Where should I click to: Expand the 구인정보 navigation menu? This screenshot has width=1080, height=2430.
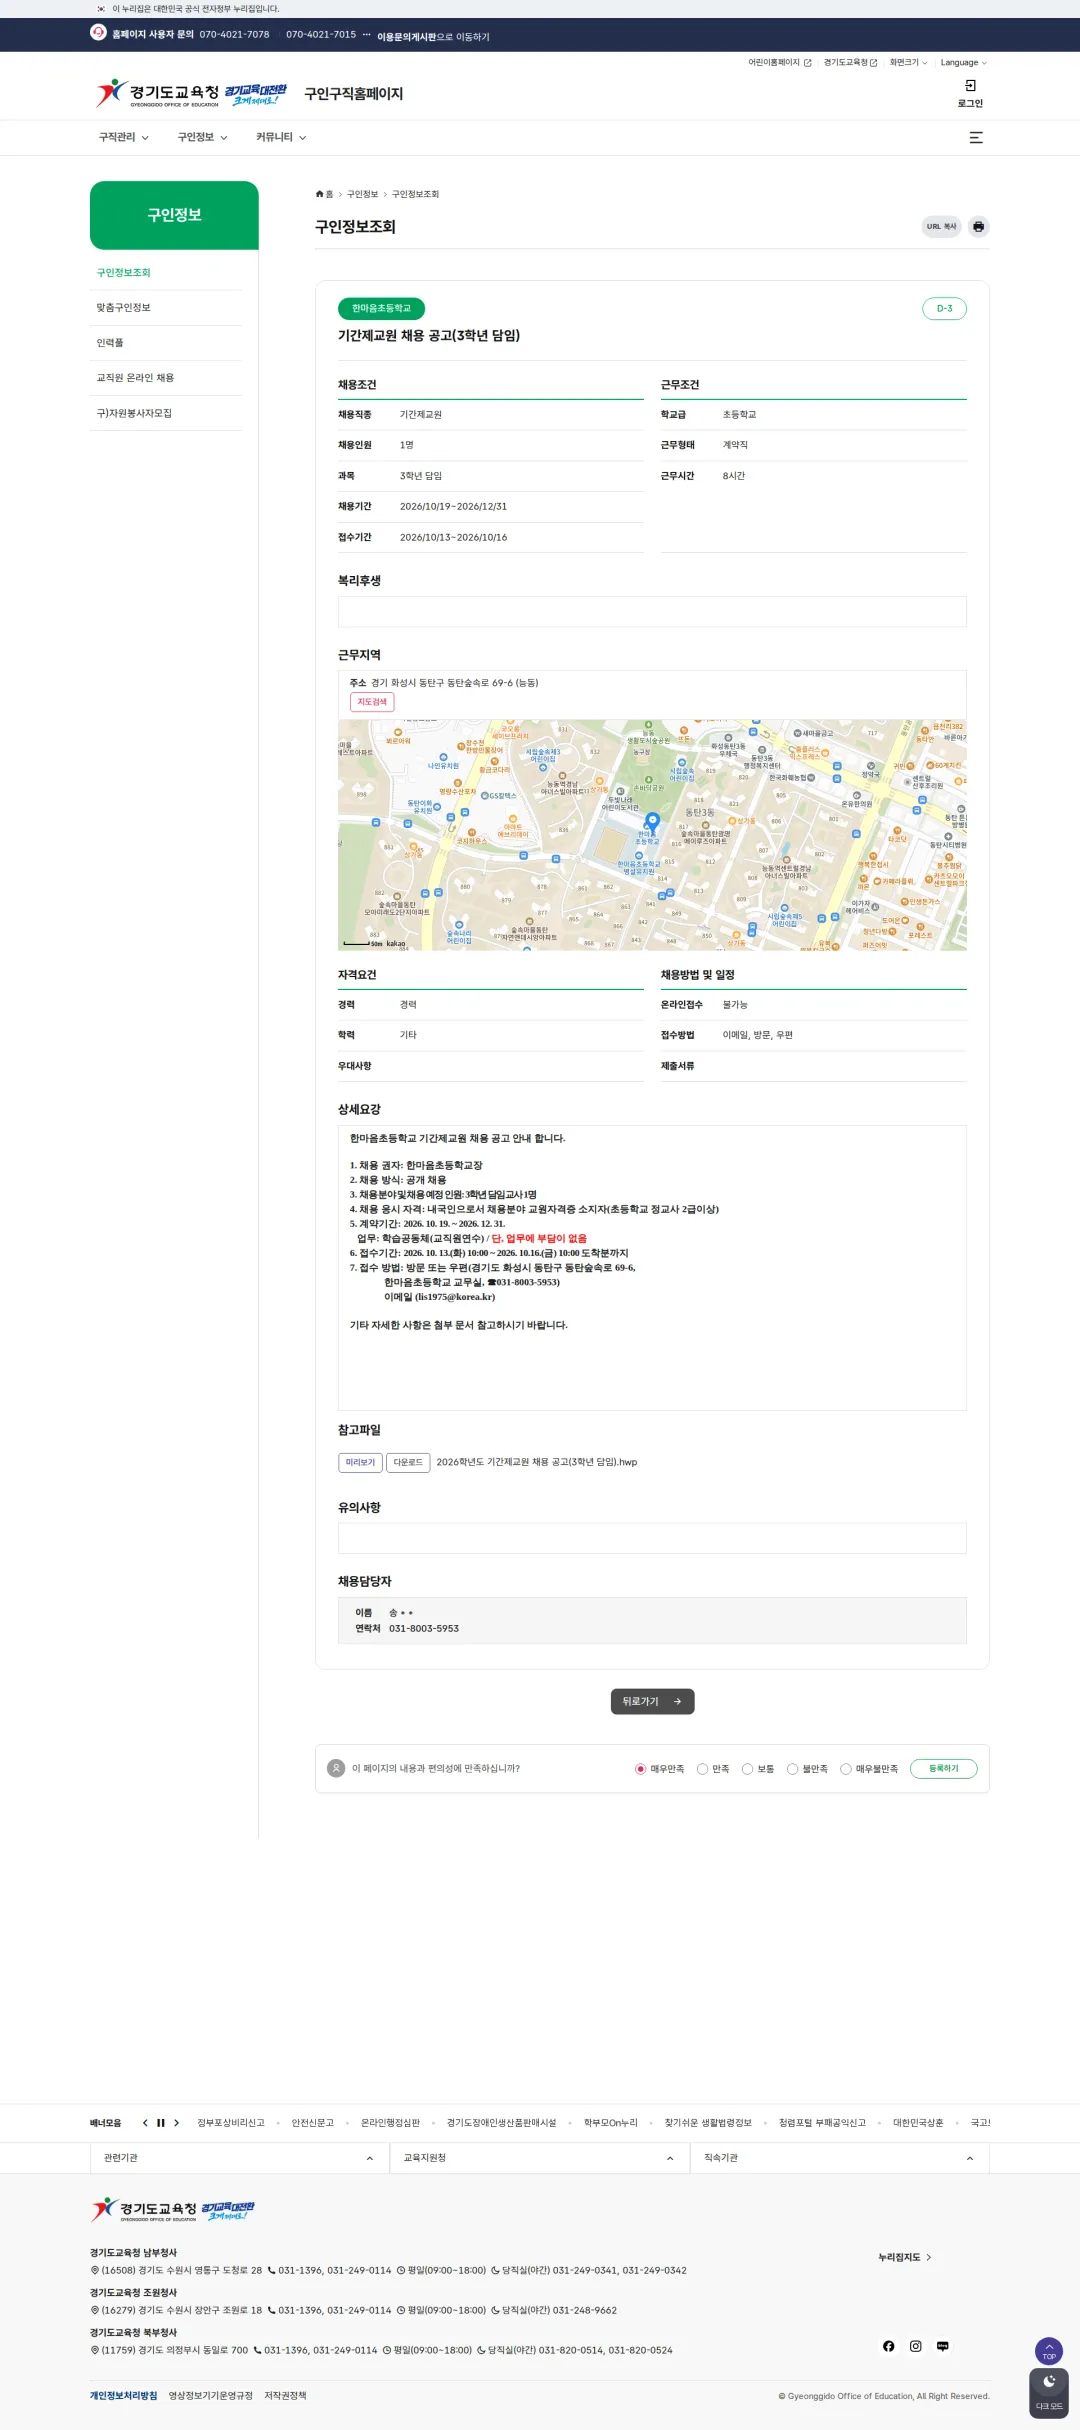pos(202,138)
